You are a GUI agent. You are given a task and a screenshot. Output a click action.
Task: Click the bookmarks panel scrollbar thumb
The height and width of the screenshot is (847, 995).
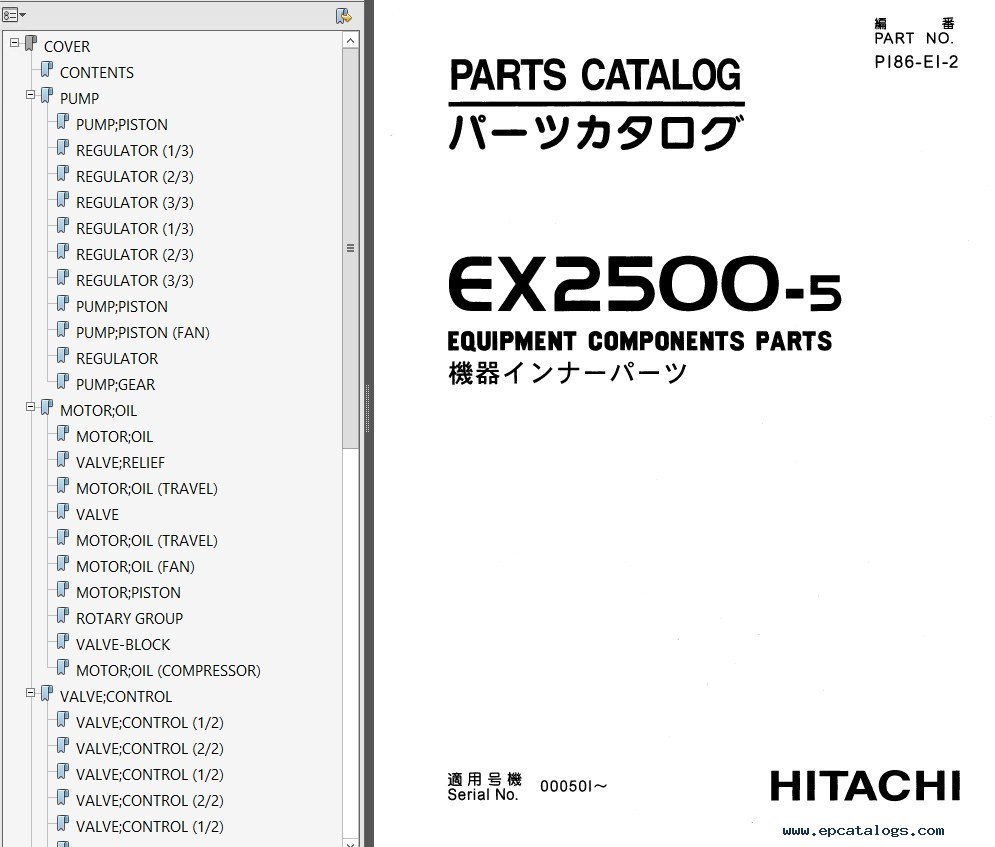click(x=350, y=248)
